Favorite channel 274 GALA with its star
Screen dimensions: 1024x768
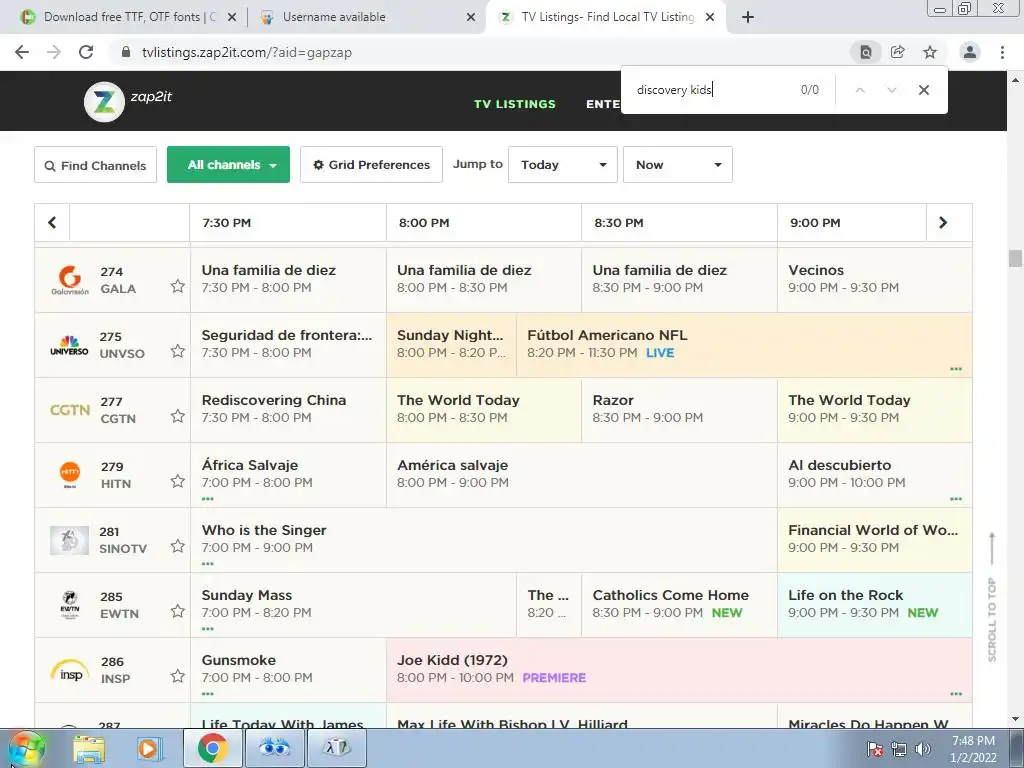pos(177,286)
